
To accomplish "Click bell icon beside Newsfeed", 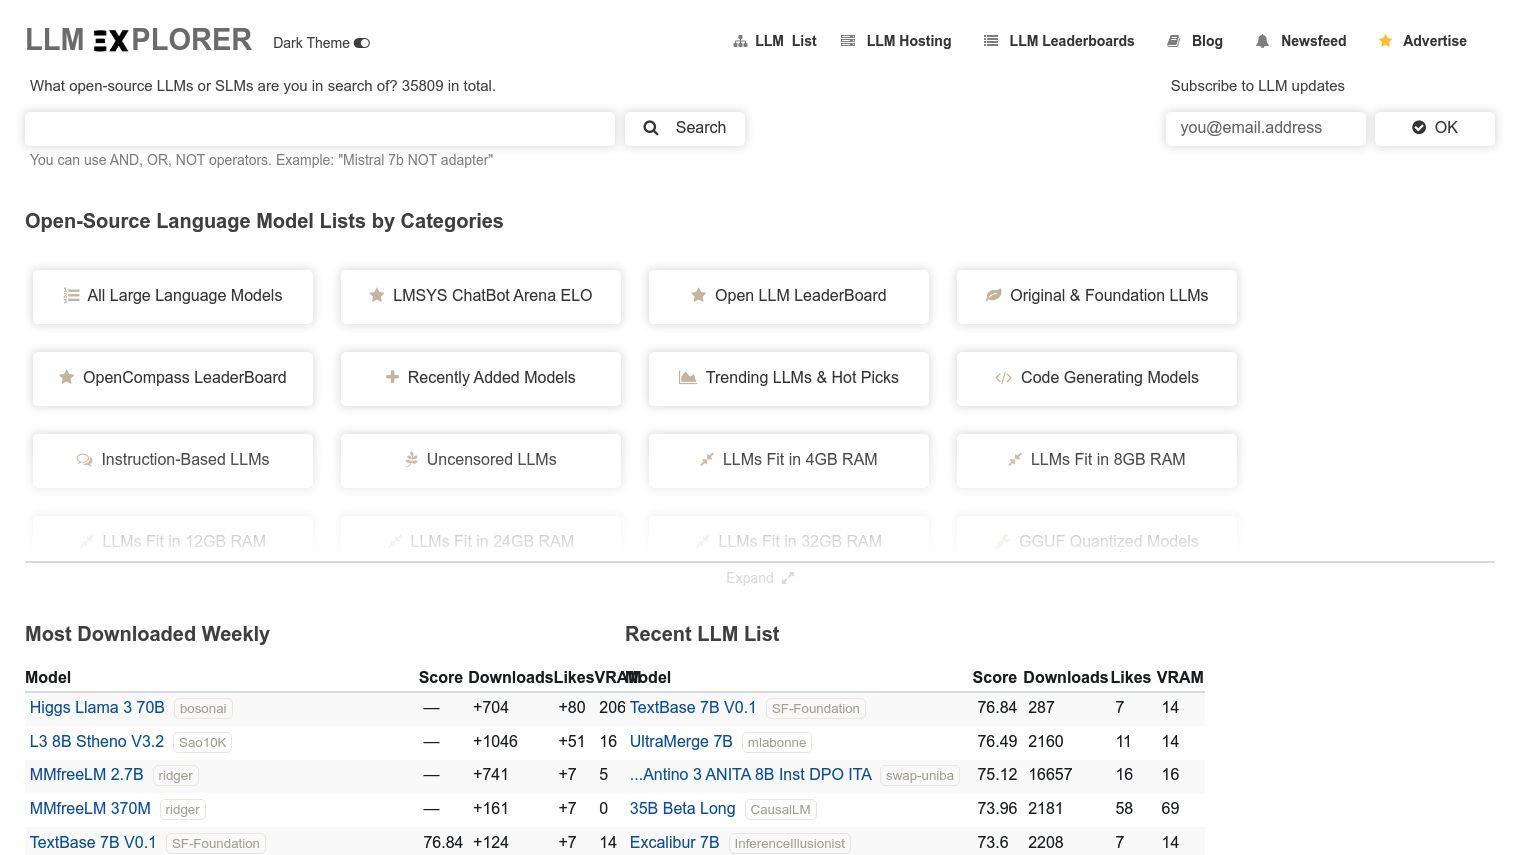I will [x=1263, y=41].
